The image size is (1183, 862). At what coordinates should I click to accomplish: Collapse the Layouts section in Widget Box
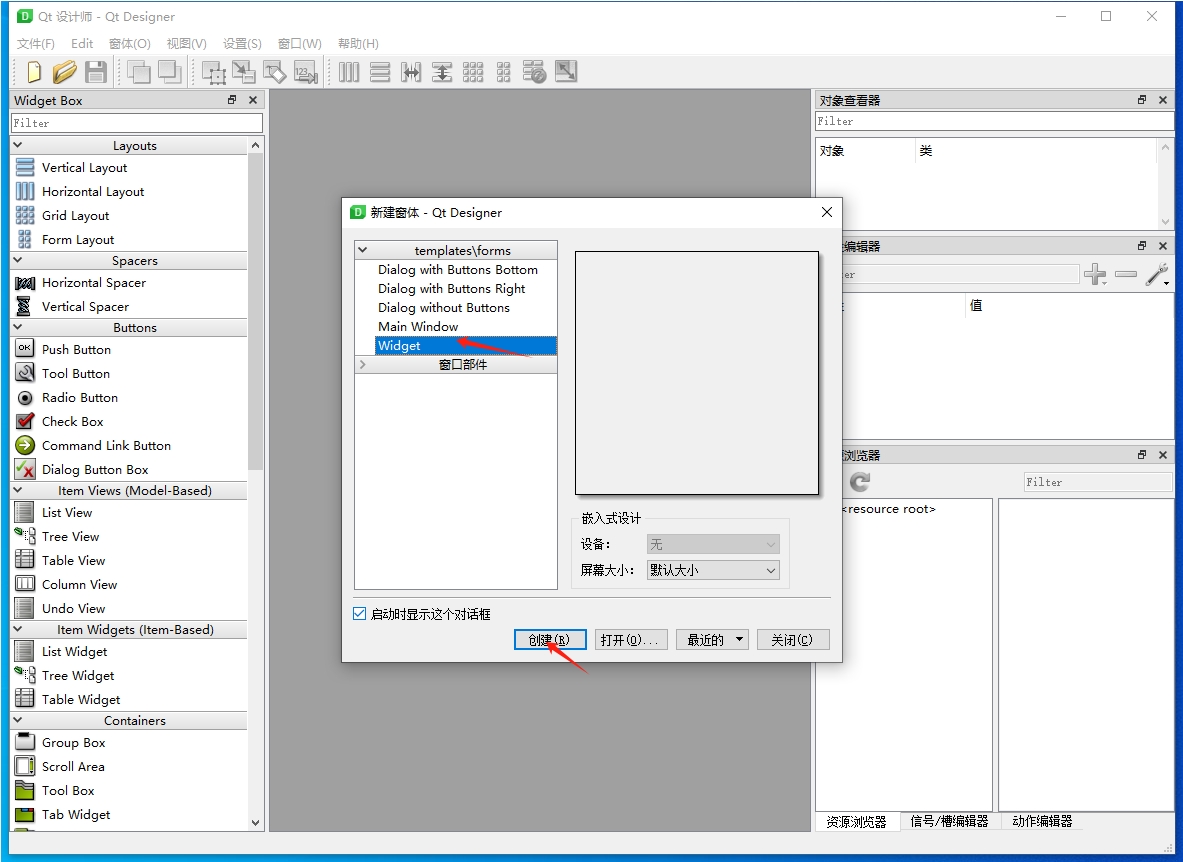[x=18, y=145]
